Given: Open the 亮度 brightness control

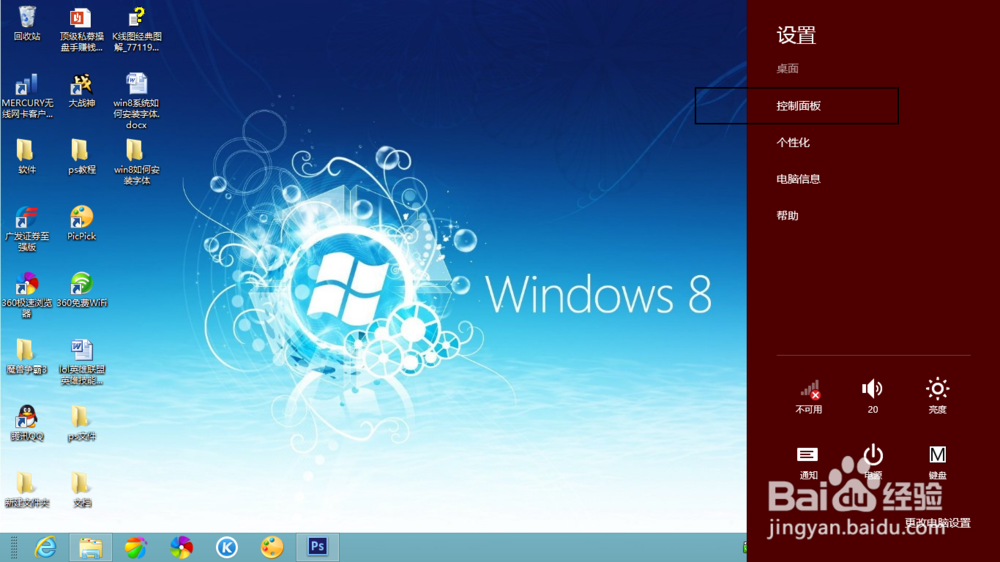Looking at the screenshot, I should point(937,396).
